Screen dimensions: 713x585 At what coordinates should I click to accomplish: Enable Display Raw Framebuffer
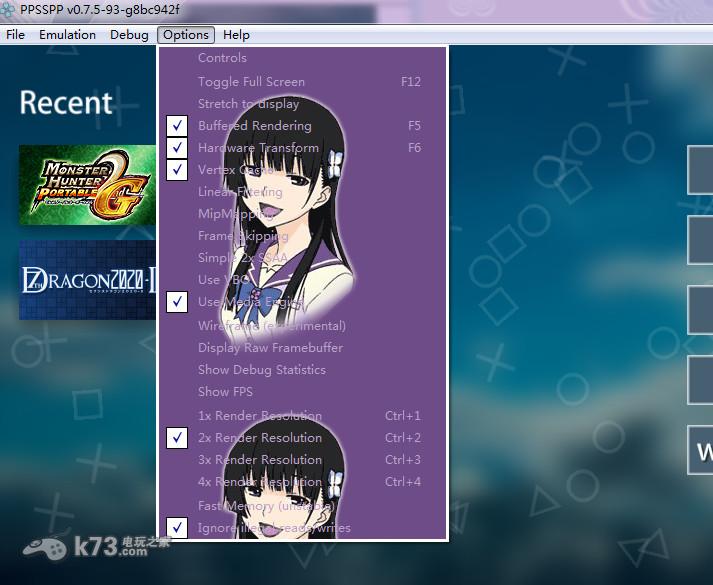click(270, 348)
